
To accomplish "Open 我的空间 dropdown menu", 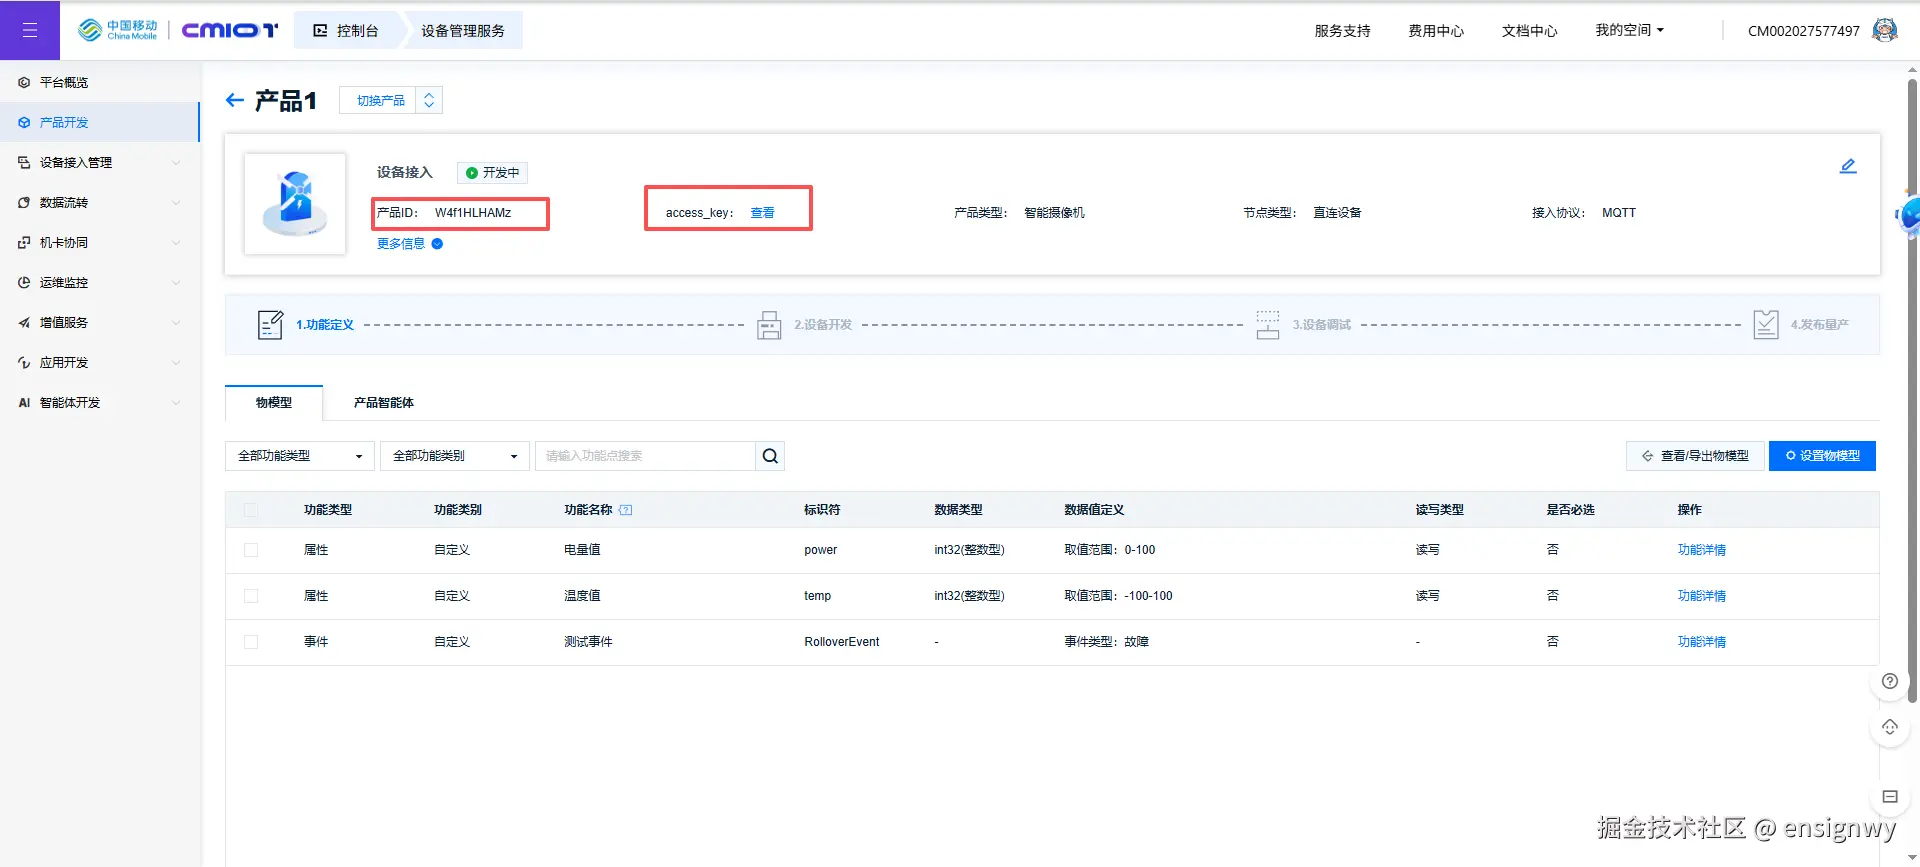I will (1629, 30).
